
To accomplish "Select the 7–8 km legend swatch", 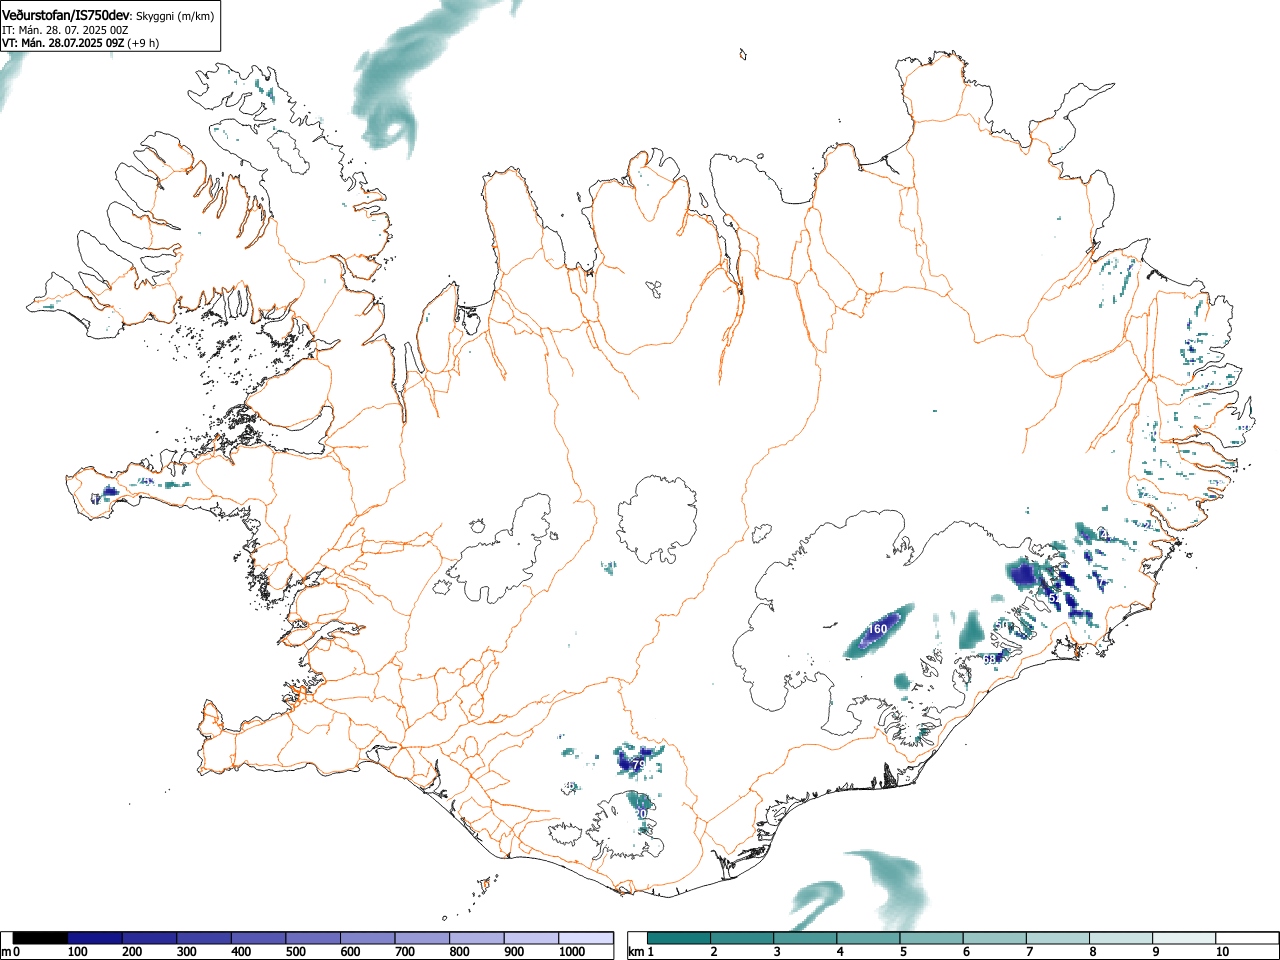I will [1057, 938].
